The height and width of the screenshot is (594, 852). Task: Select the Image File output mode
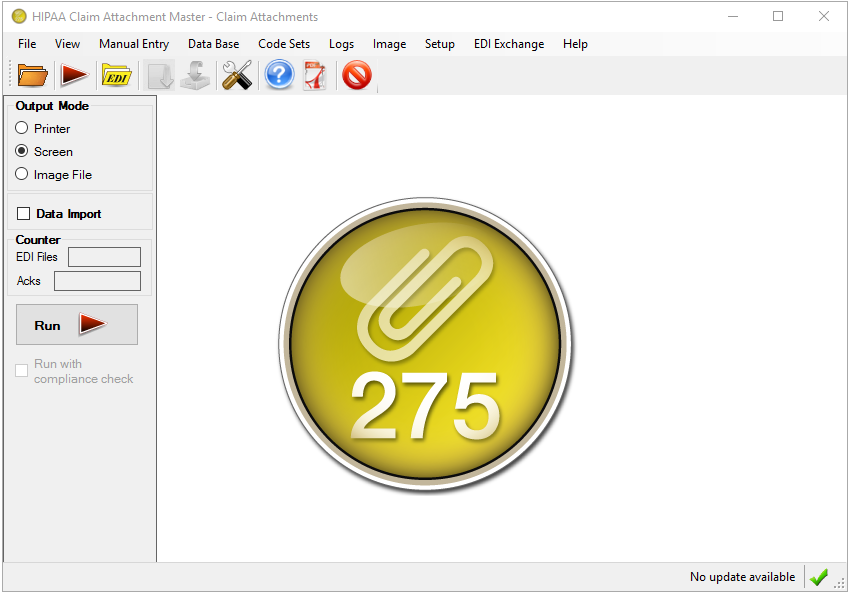pyautogui.click(x=22, y=174)
